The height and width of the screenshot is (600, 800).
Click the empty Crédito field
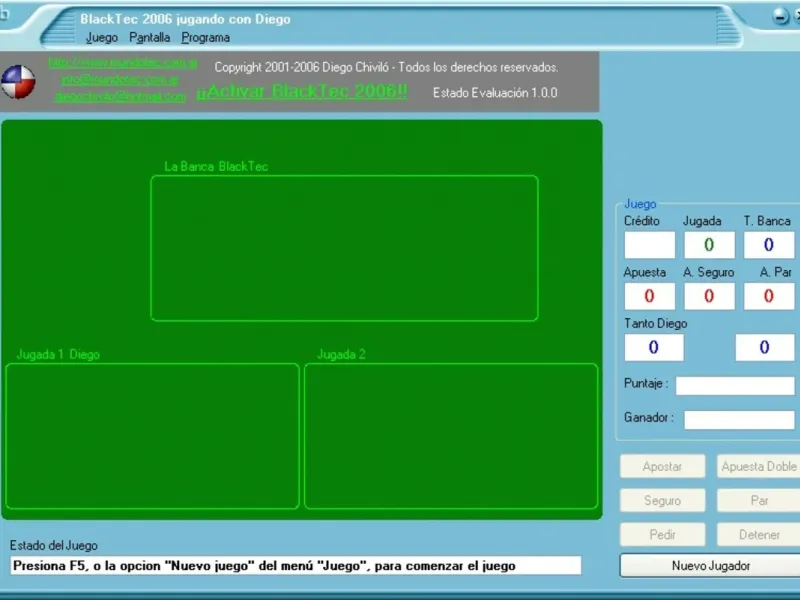[649, 245]
